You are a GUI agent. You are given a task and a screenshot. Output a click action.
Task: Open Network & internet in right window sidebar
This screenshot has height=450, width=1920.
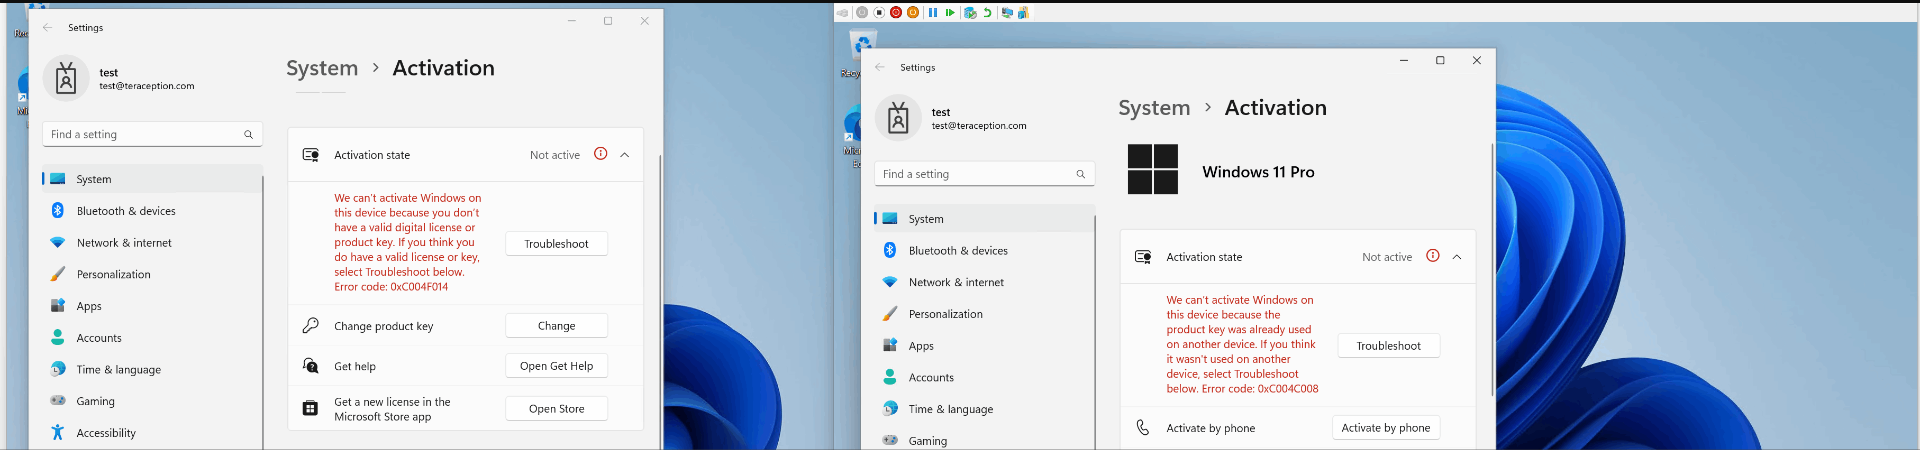click(x=984, y=283)
